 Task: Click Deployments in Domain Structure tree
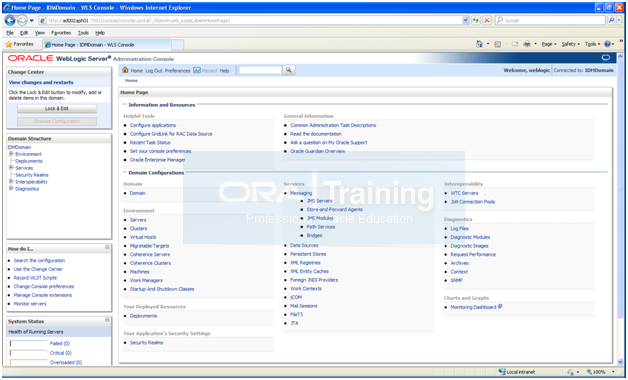click(29, 161)
